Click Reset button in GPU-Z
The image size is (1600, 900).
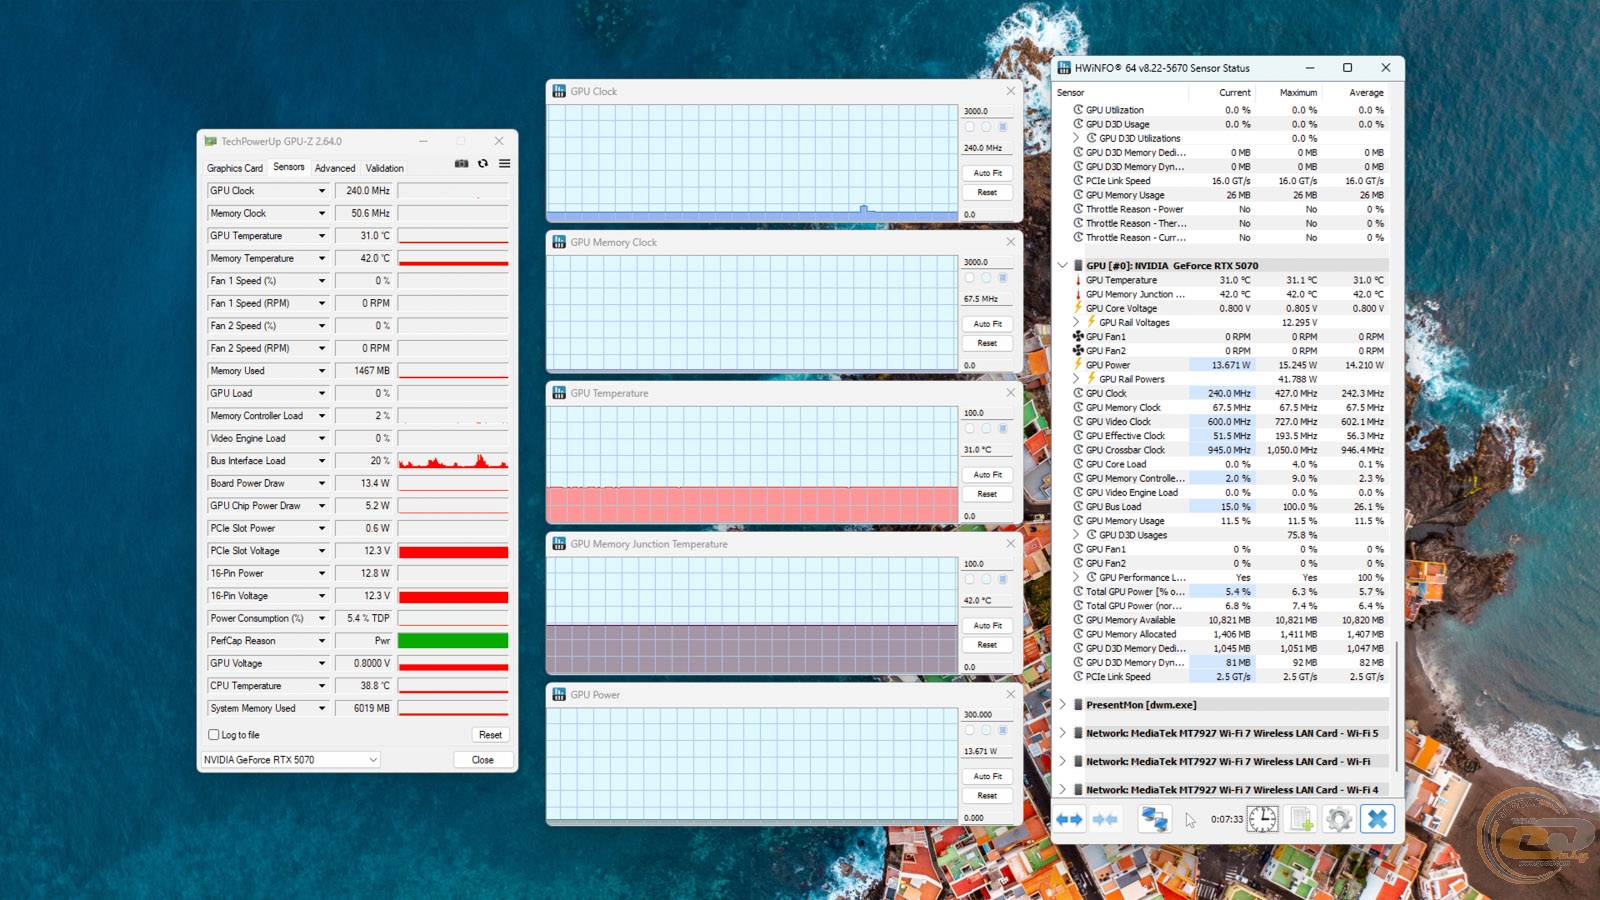click(490, 735)
